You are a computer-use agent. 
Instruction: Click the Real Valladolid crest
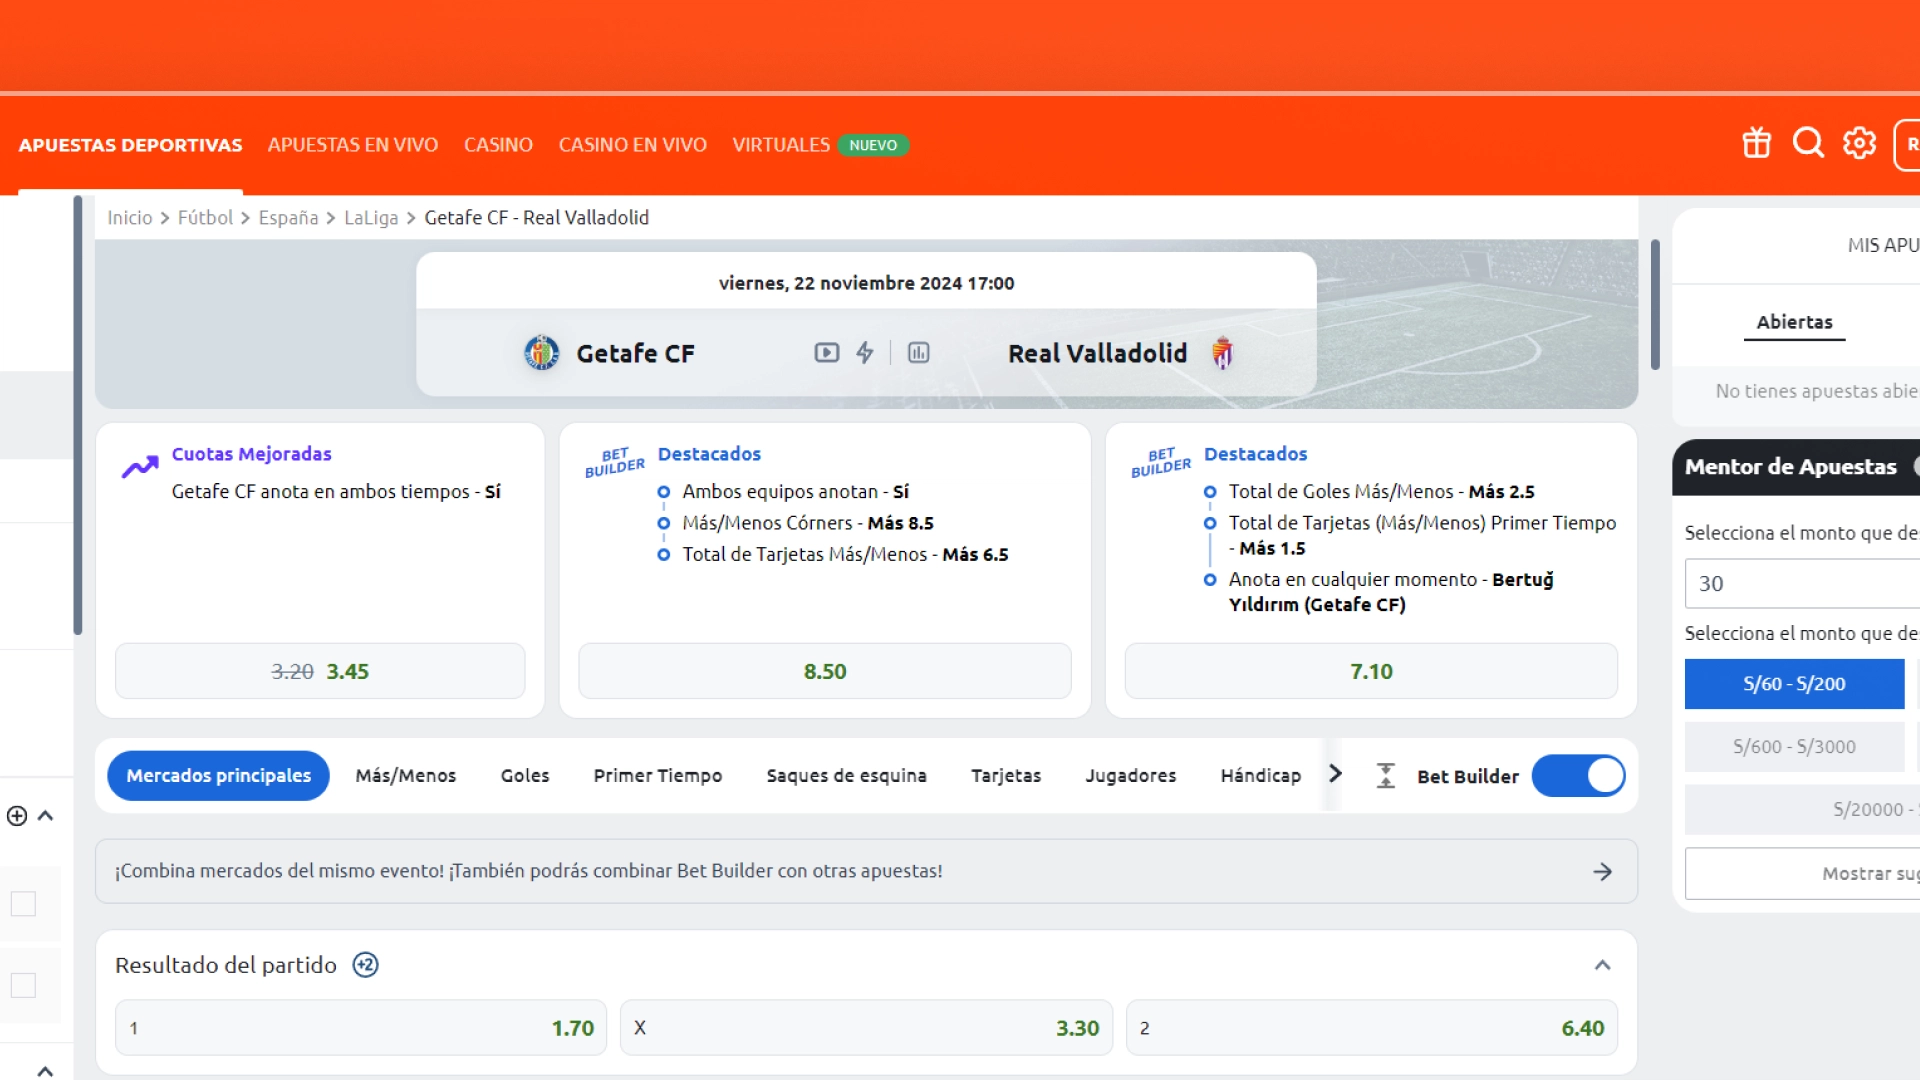point(1222,353)
